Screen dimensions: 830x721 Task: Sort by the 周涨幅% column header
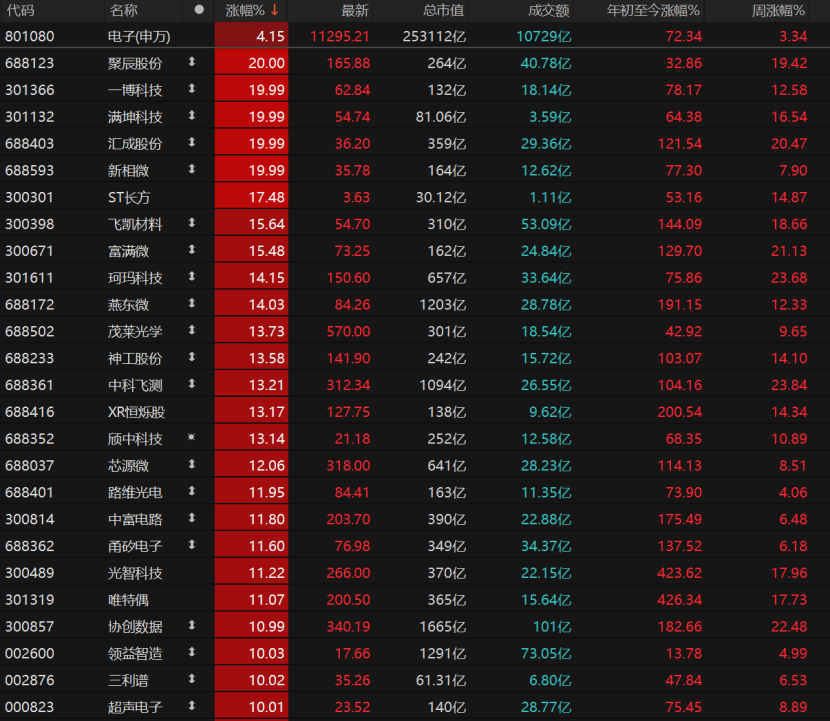tap(778, 10)
